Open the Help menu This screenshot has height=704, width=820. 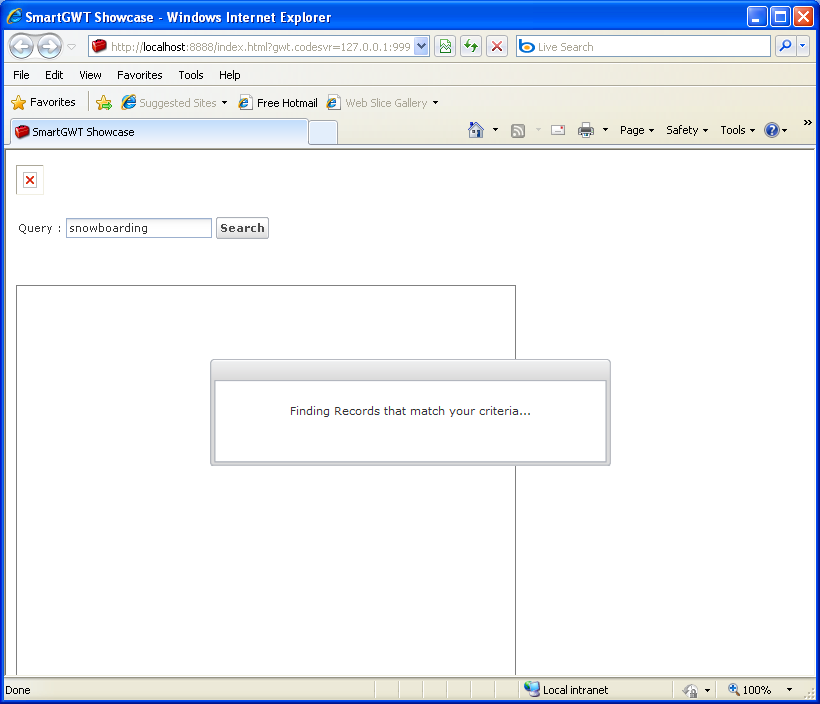(230, 75)
